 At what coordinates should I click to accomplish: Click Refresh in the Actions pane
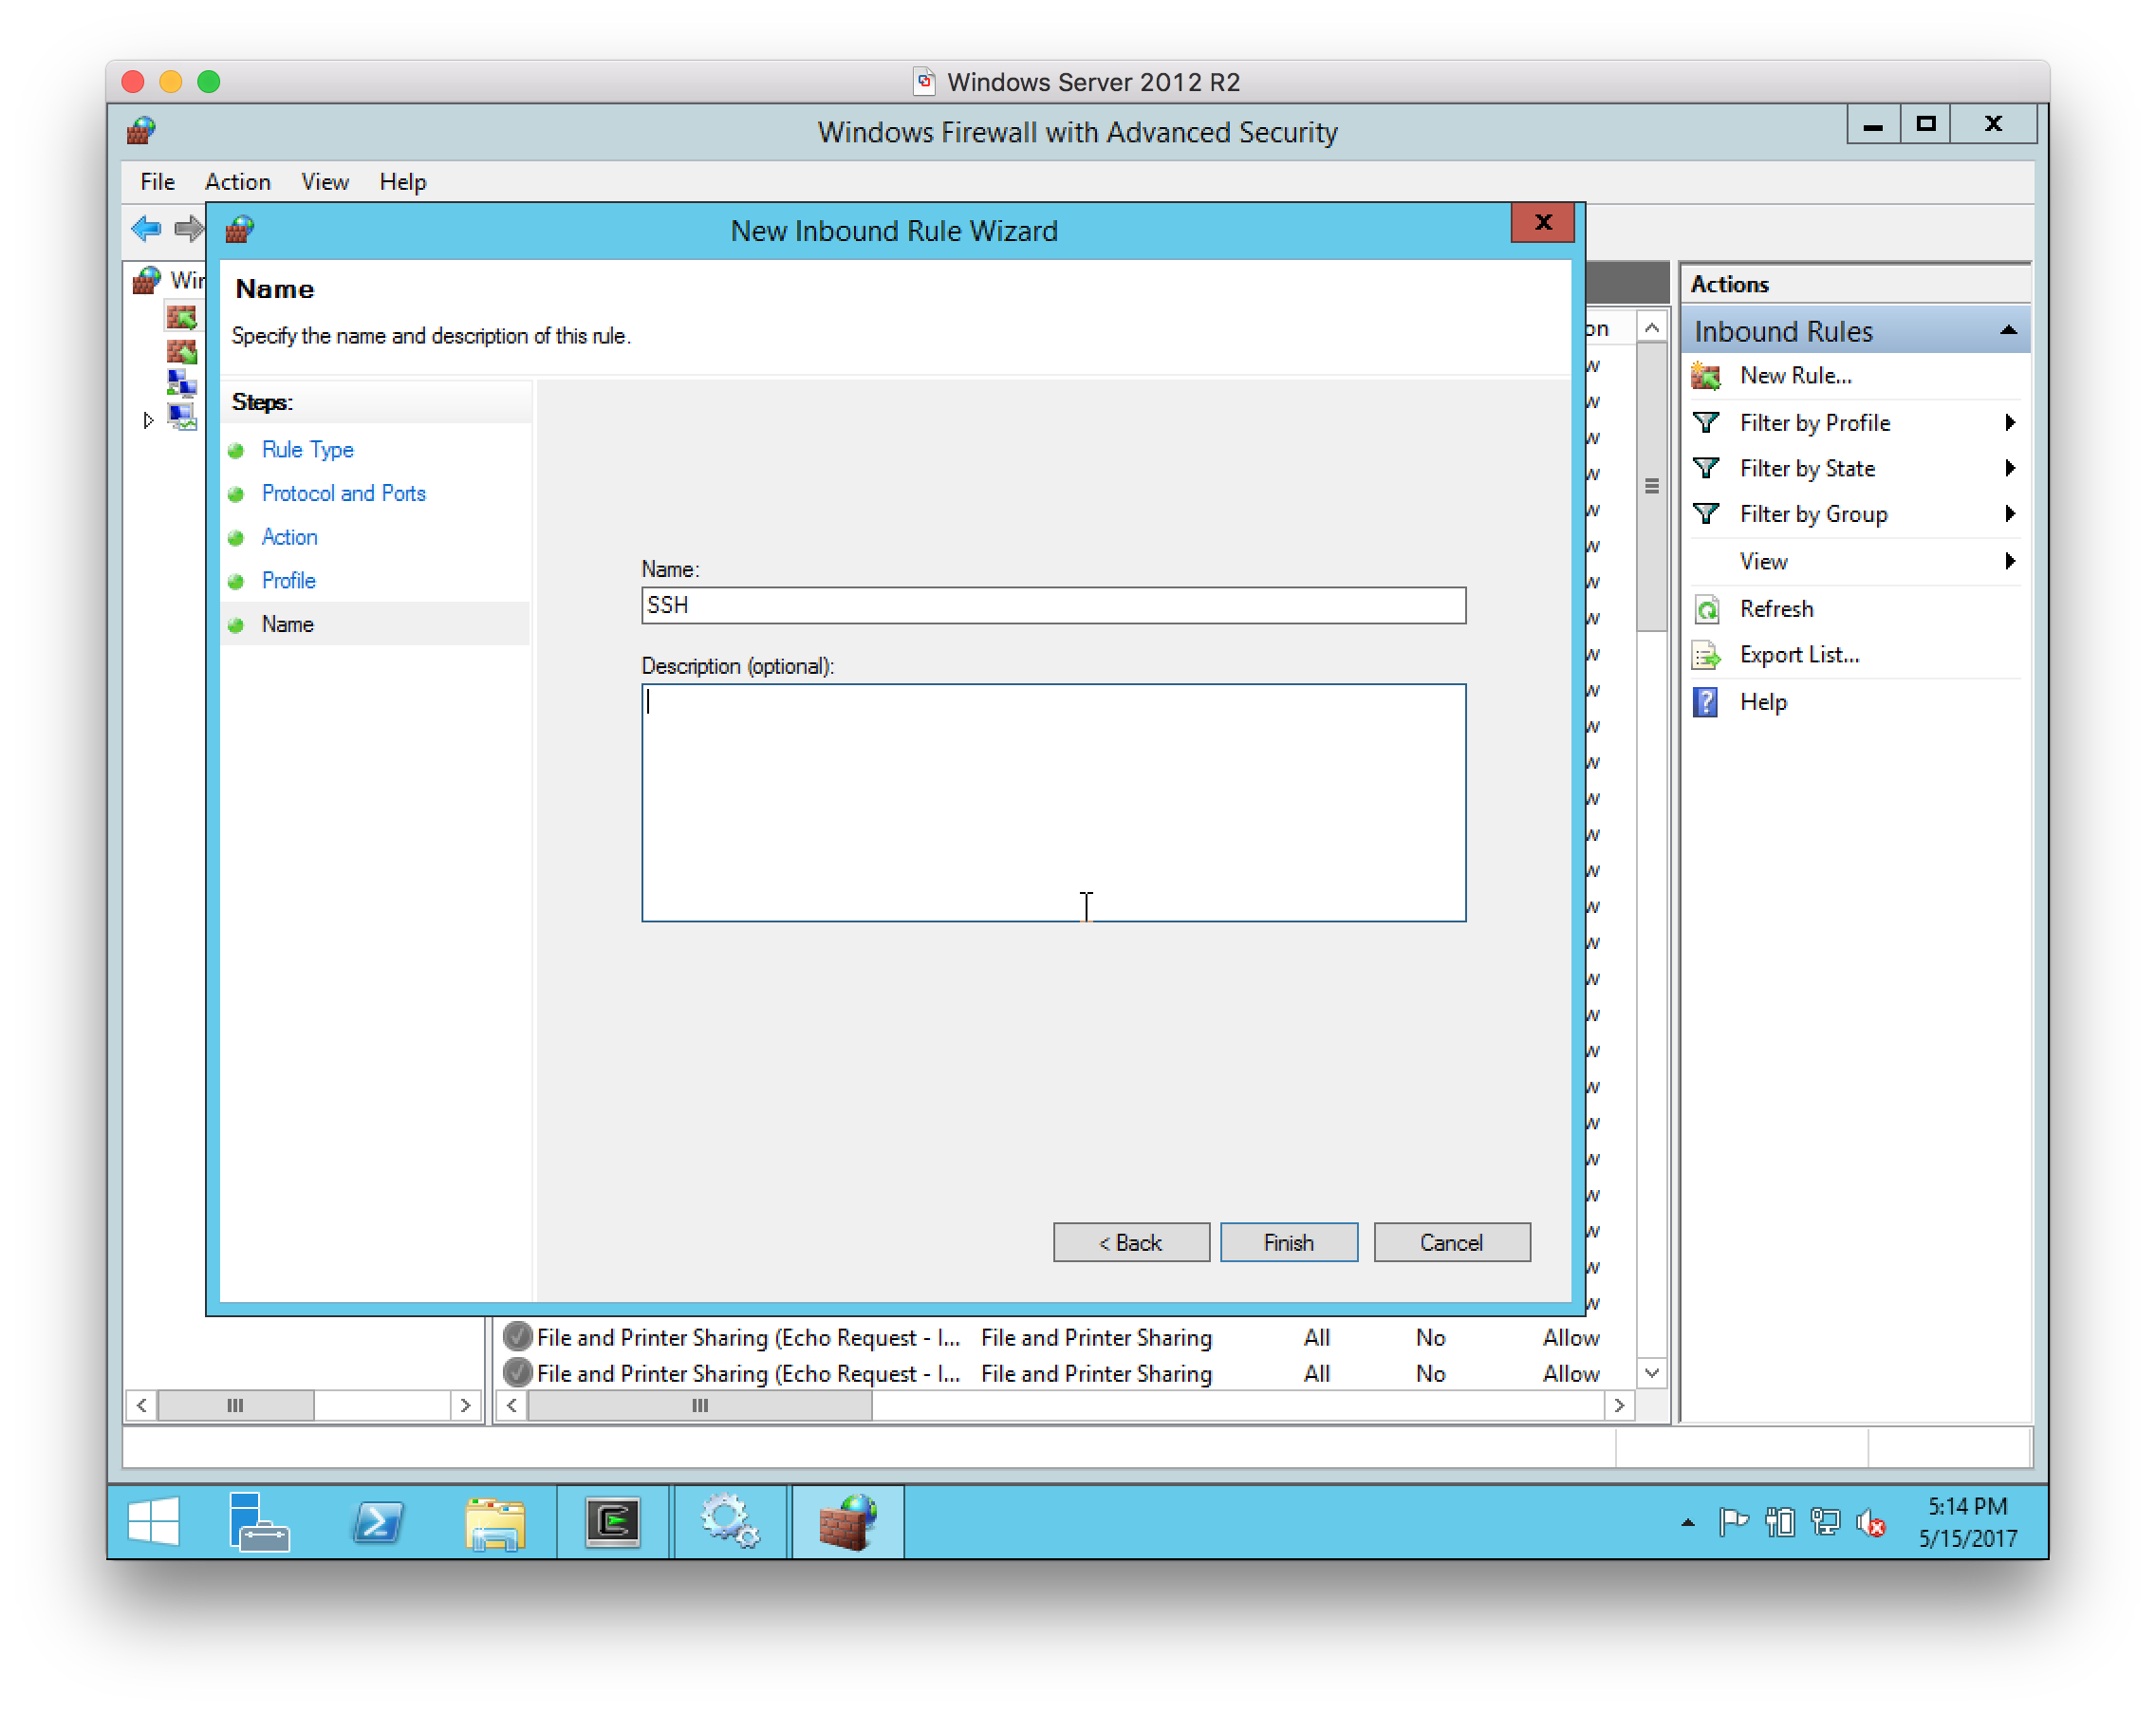coord(1776,609)
